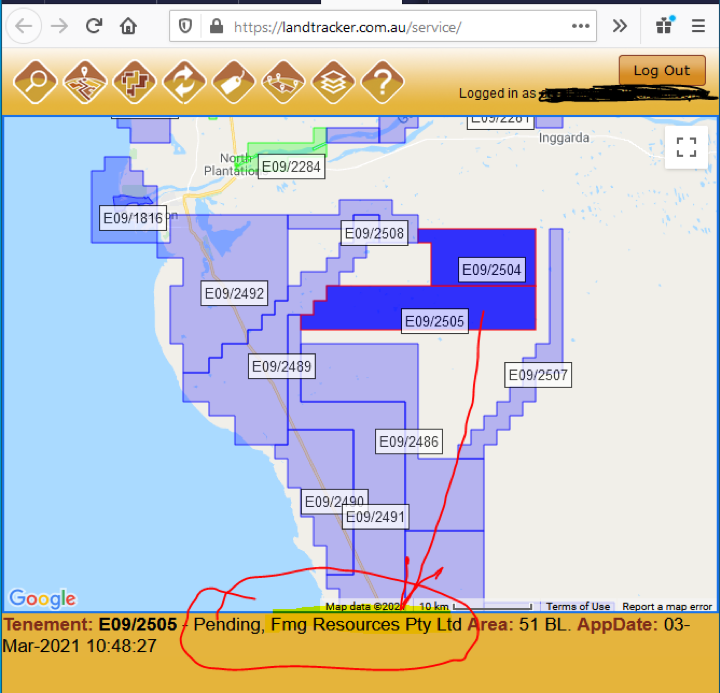Screen dimensions: 720x693
Task: Go back in browser history
Action: click(24, 26)
